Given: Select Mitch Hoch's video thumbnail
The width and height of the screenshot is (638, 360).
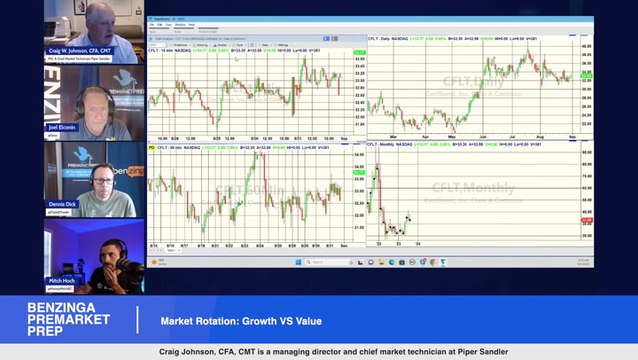Looking at the screenshot, I should [x=94, y=256].
